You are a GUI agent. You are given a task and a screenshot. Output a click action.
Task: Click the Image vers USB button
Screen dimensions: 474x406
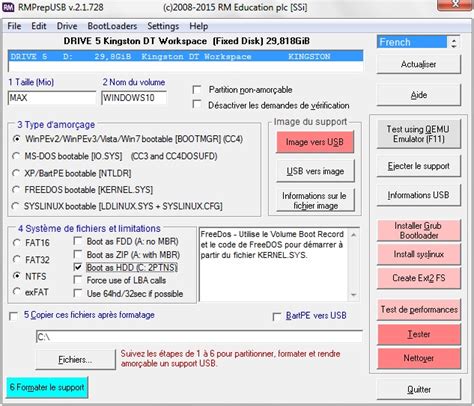[x=315, y=142]
